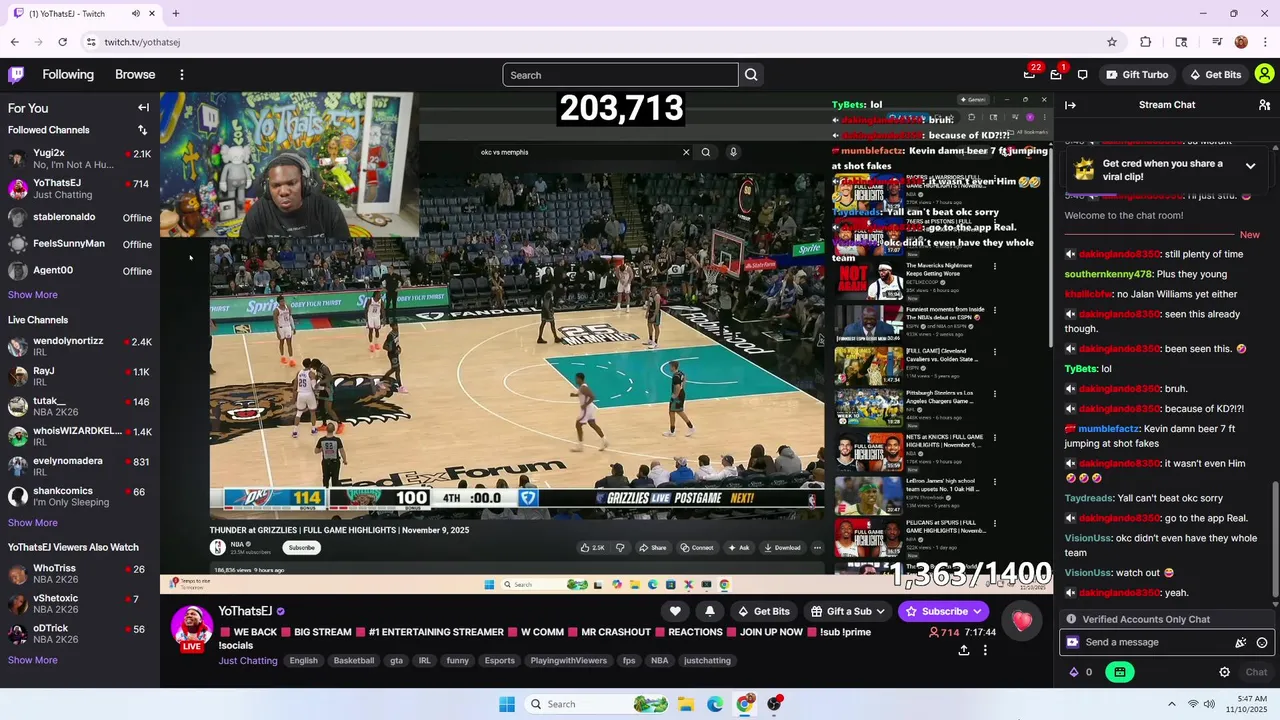Click the Windows taskbar search box
Image resolution: width=1280 pixels, height=720 pixels.
(x=597, y=704)
